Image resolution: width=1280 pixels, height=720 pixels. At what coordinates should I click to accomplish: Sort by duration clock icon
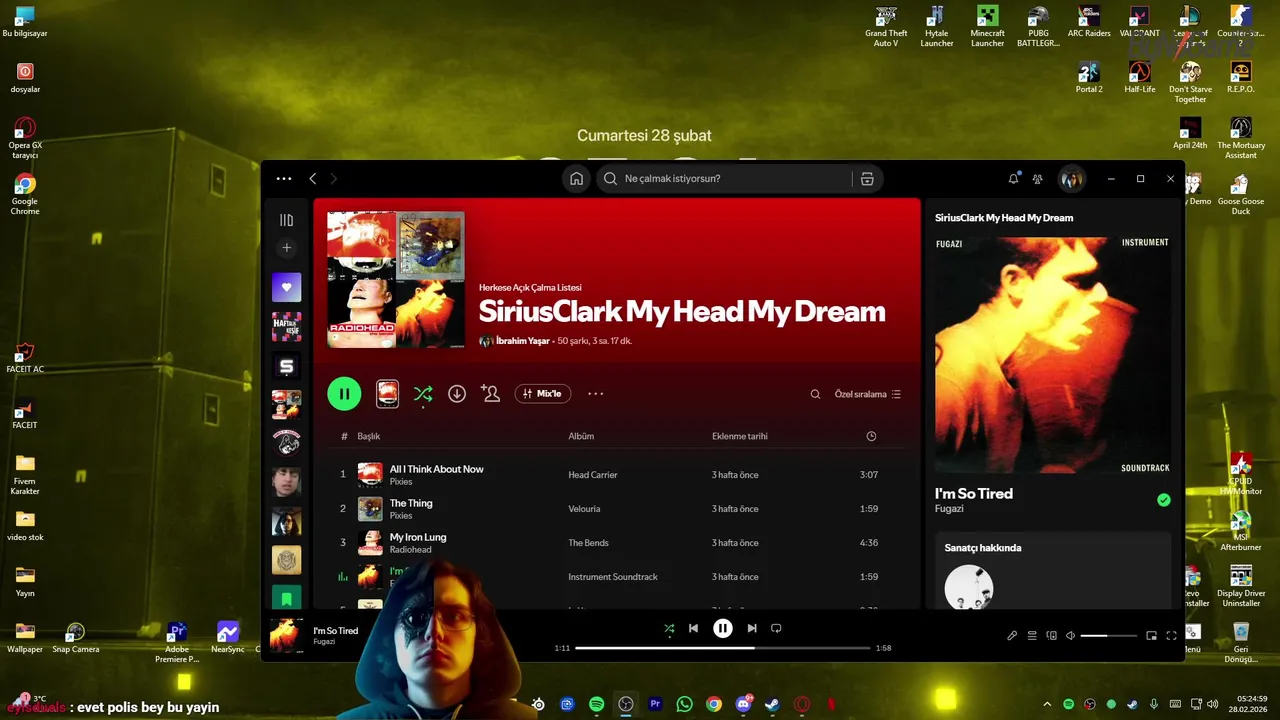[871, 436]
